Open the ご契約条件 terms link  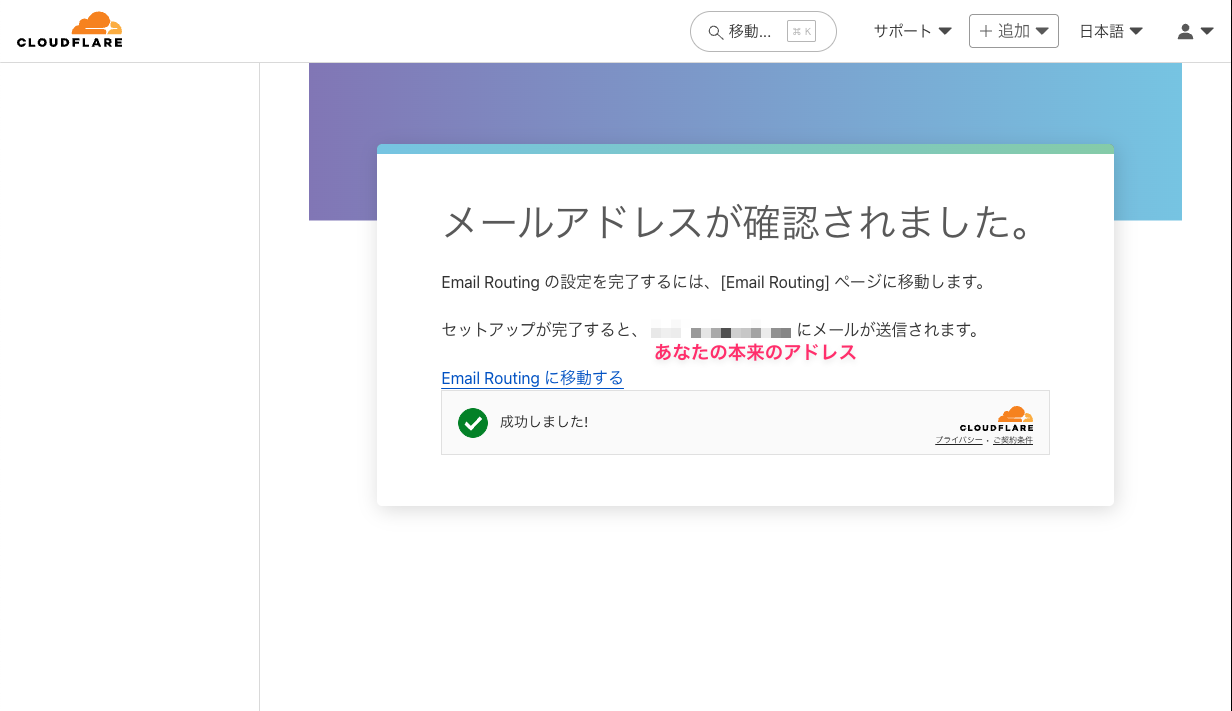(x=1013, y=440)
